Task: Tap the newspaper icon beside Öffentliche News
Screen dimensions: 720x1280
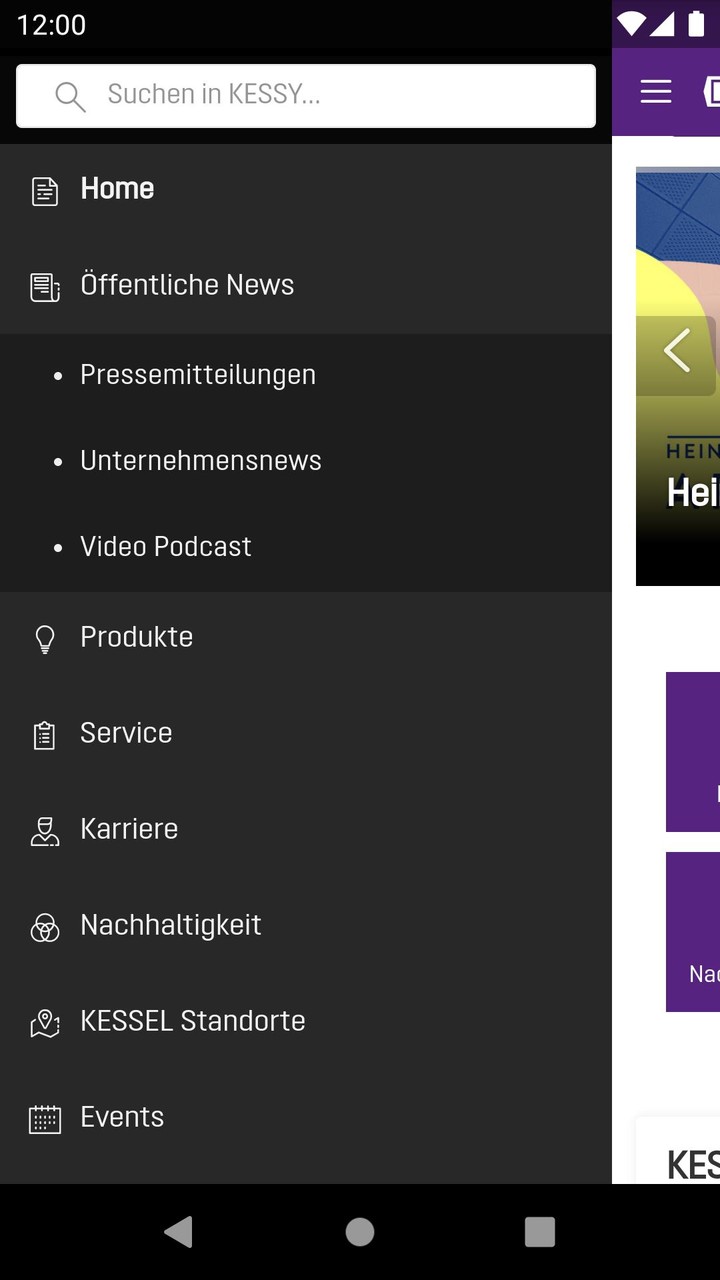Action: click(x=45, y=287)
